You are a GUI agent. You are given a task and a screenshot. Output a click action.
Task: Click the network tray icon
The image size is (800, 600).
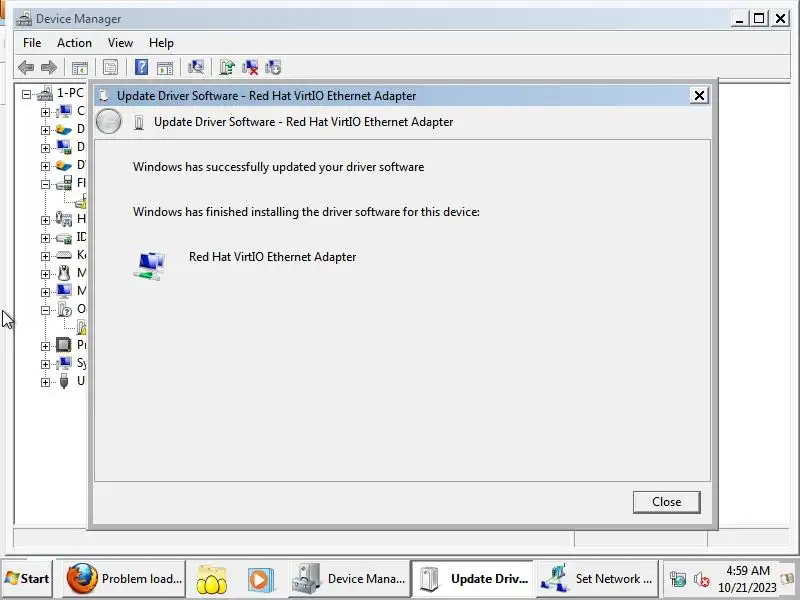tap(678, 579)
